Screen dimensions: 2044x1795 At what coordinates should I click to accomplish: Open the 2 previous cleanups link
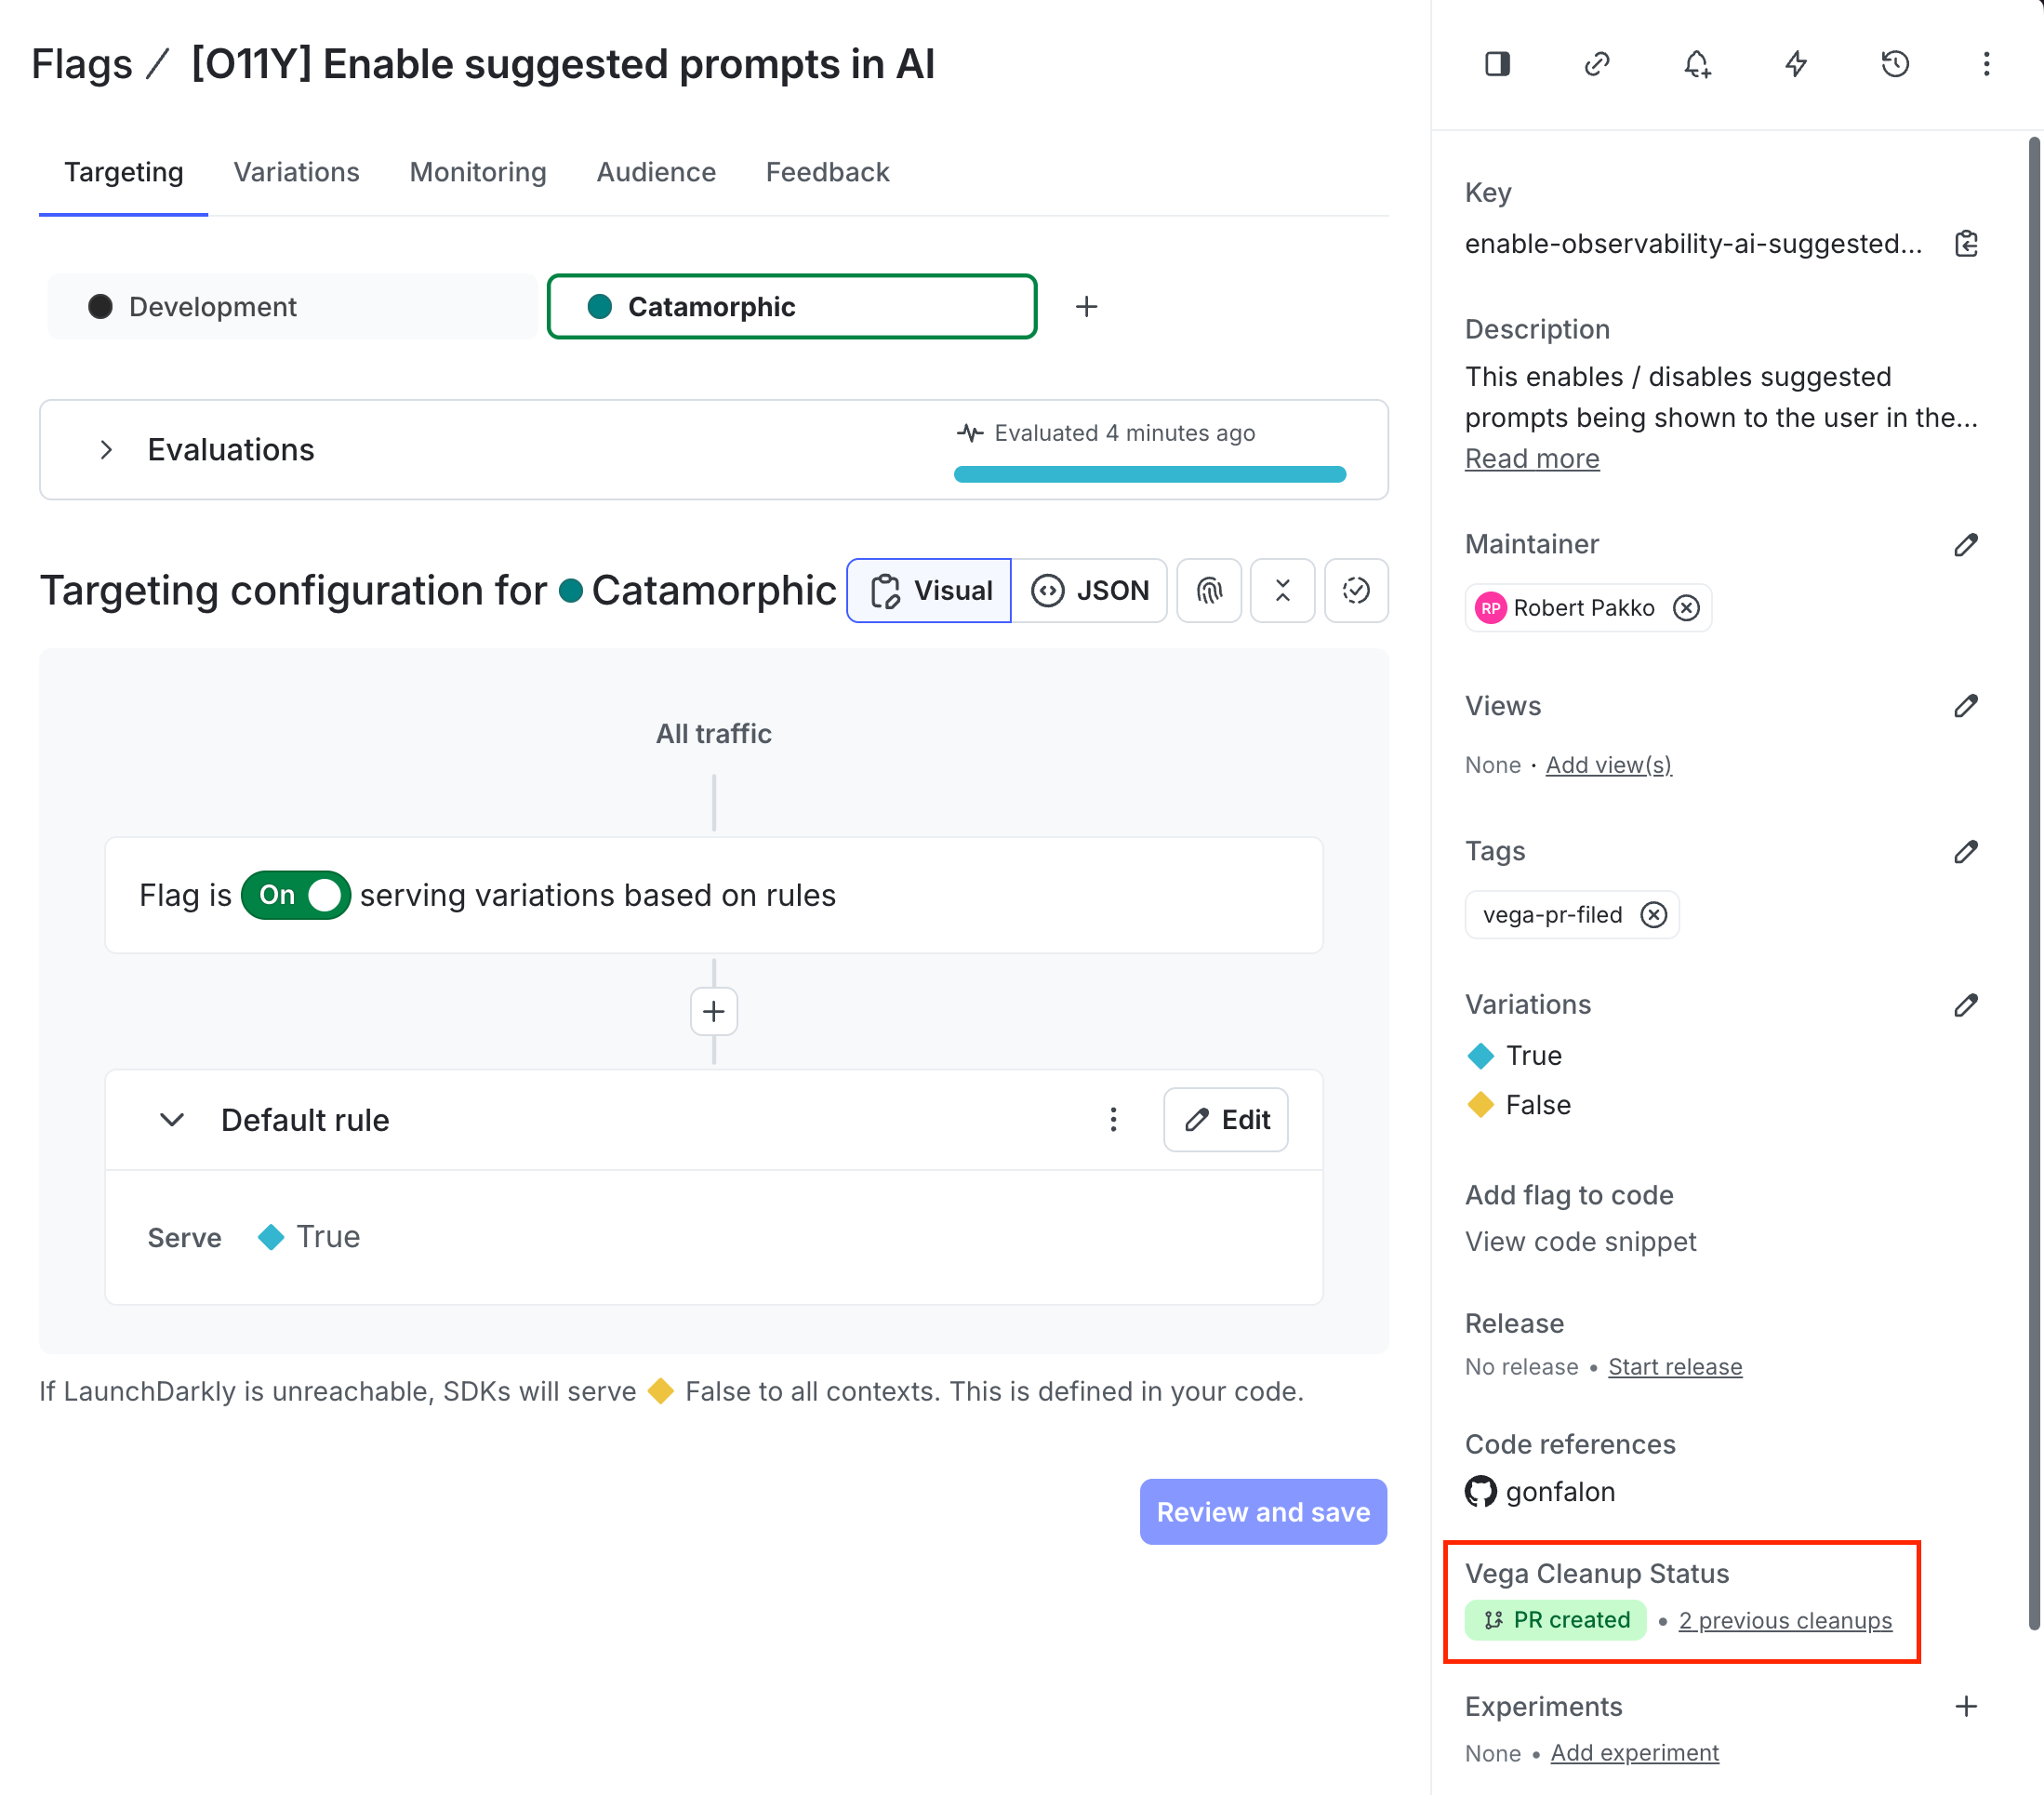pos(1785,1620)
